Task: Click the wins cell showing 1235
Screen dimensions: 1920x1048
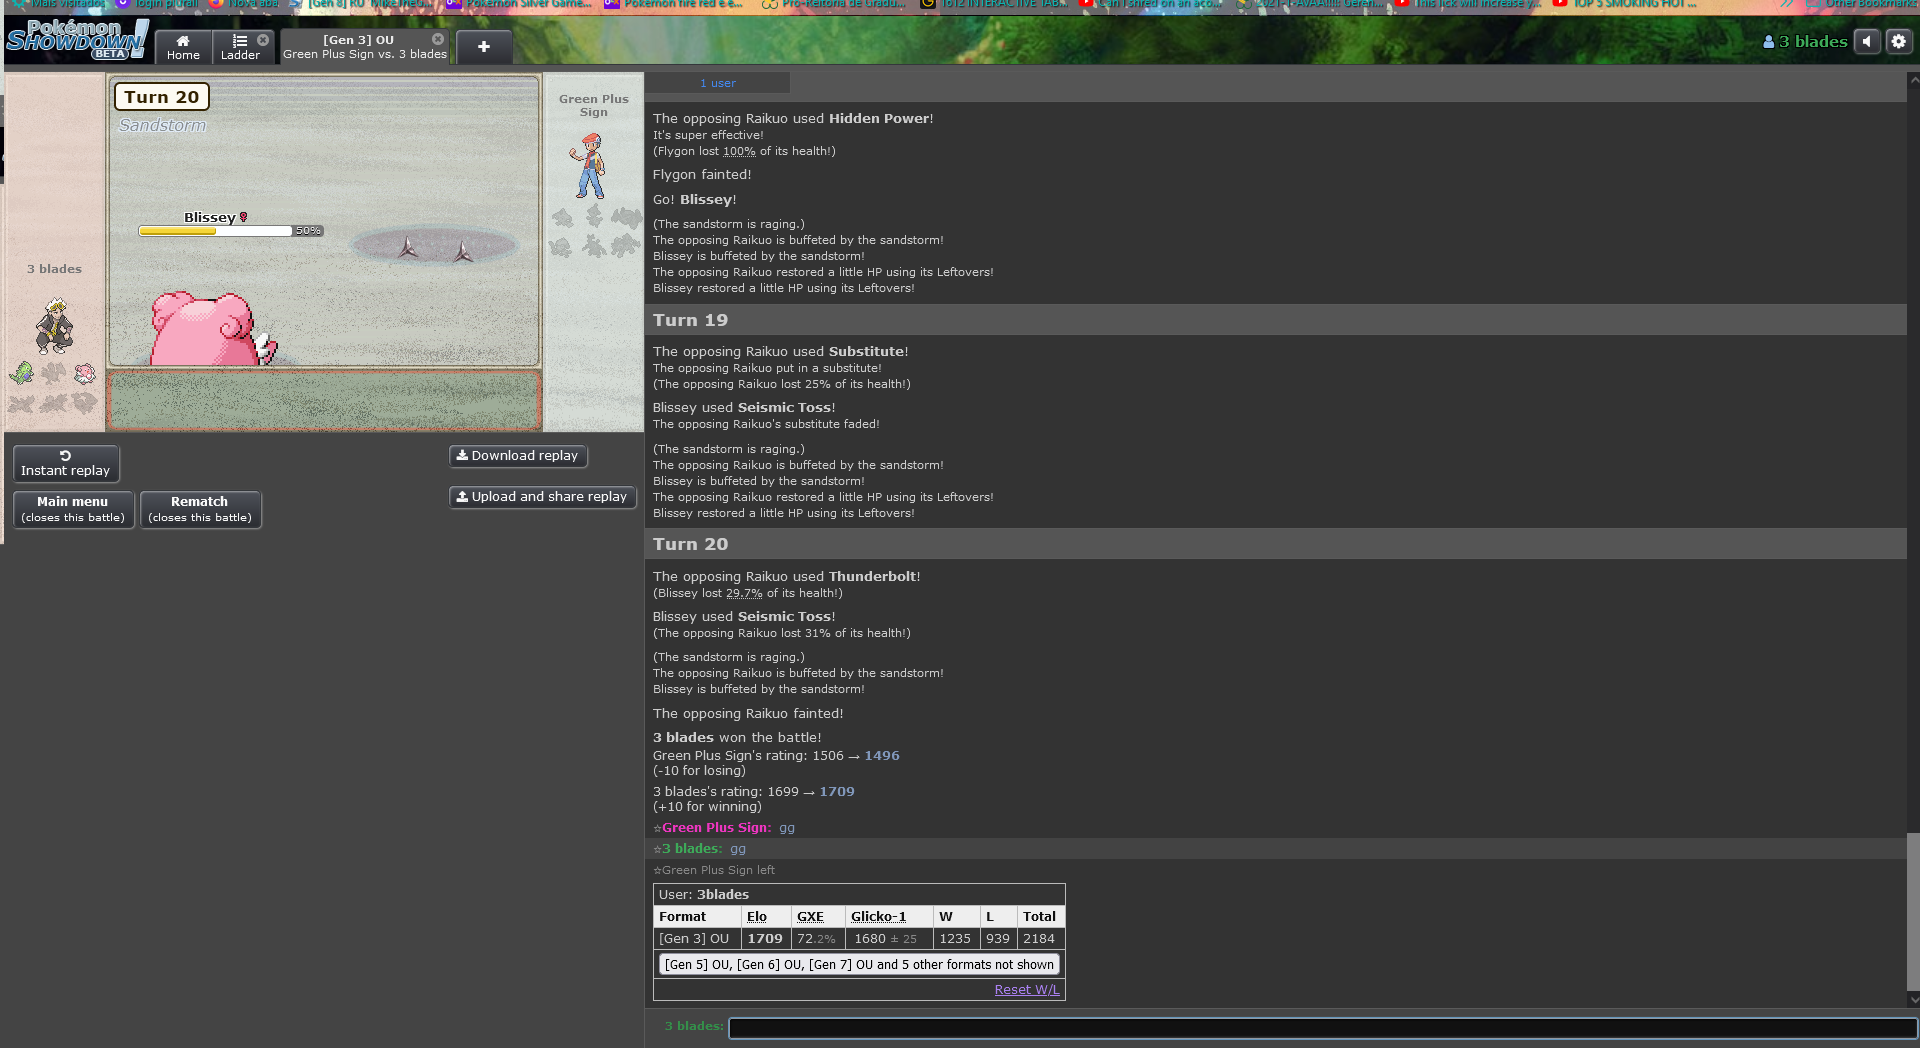Action: (955, 939)
